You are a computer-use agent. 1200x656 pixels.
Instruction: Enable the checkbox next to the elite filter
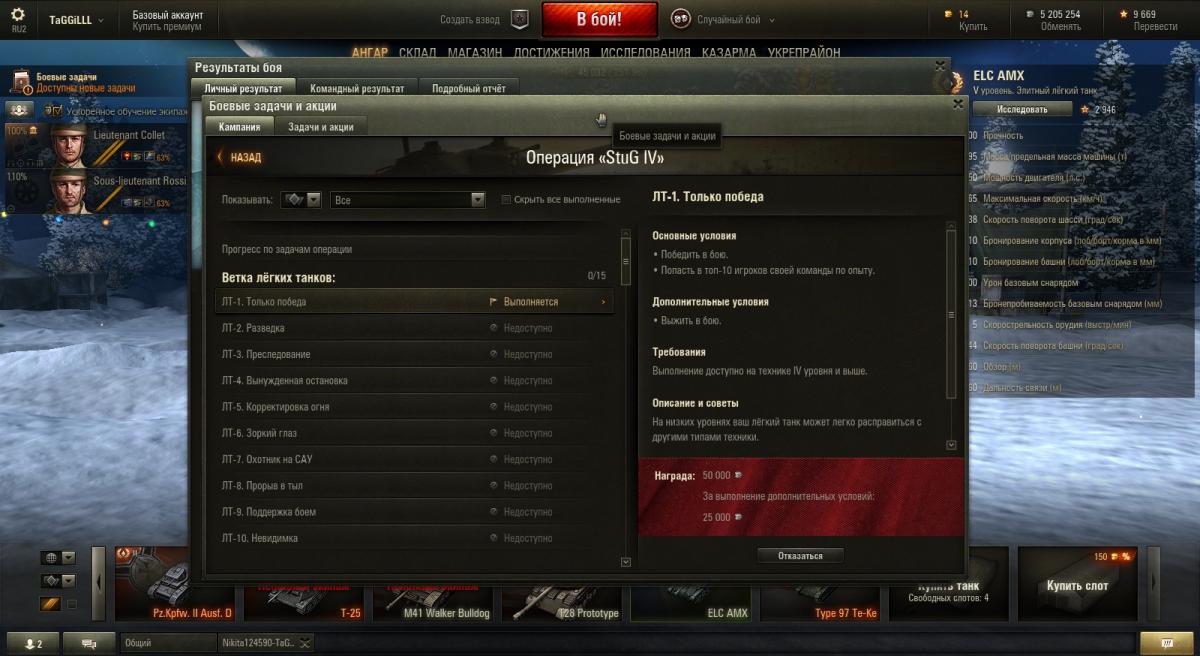pos(72,604)
